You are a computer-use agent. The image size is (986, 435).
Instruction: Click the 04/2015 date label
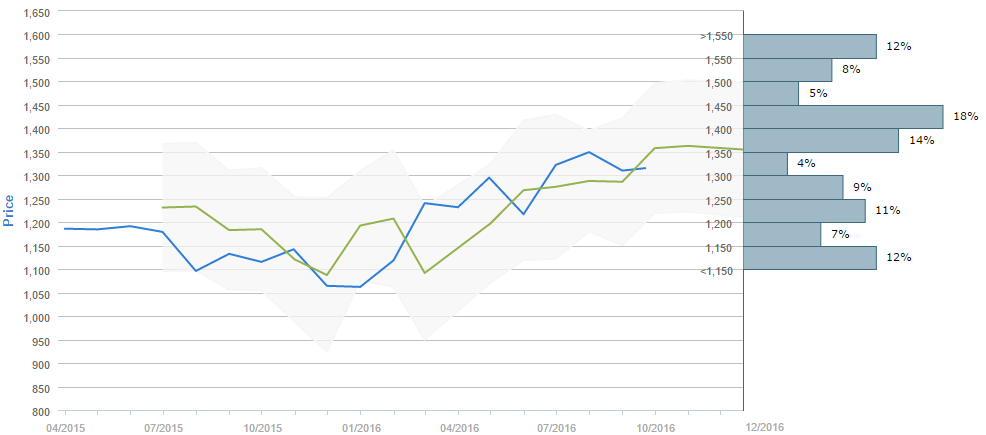(x=64, y=427)
